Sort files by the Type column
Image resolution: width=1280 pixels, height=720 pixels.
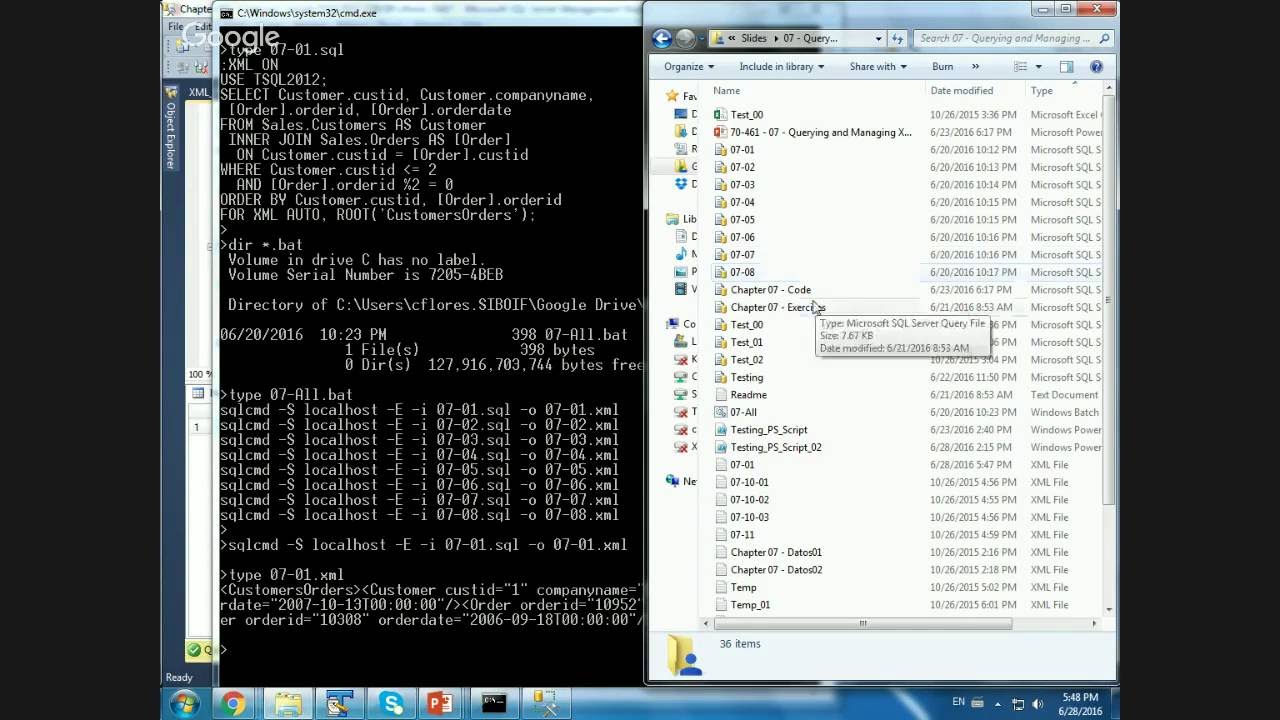[x=1041, y=91]
